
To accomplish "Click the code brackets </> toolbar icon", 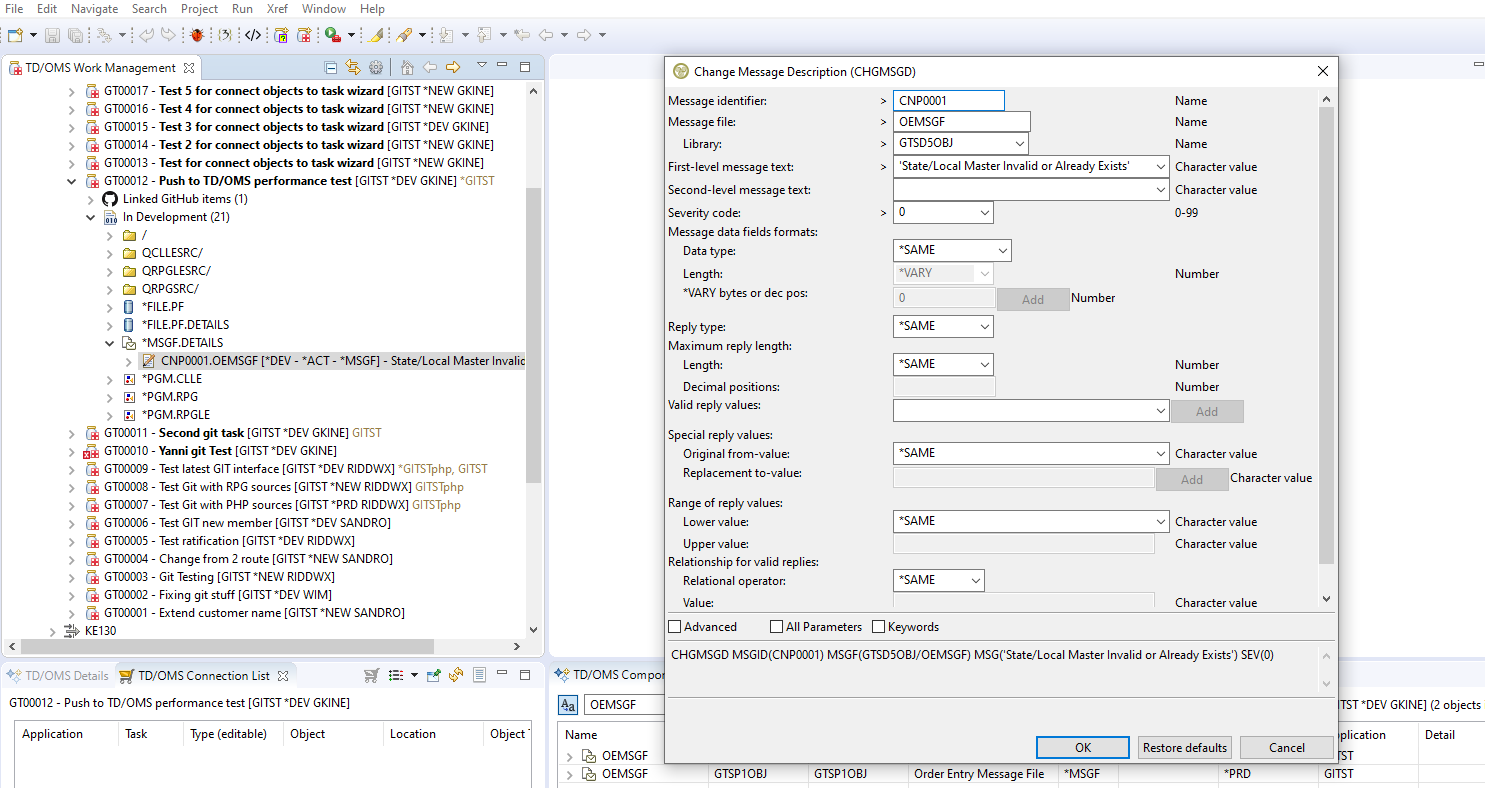I will (x=253, y=35).
